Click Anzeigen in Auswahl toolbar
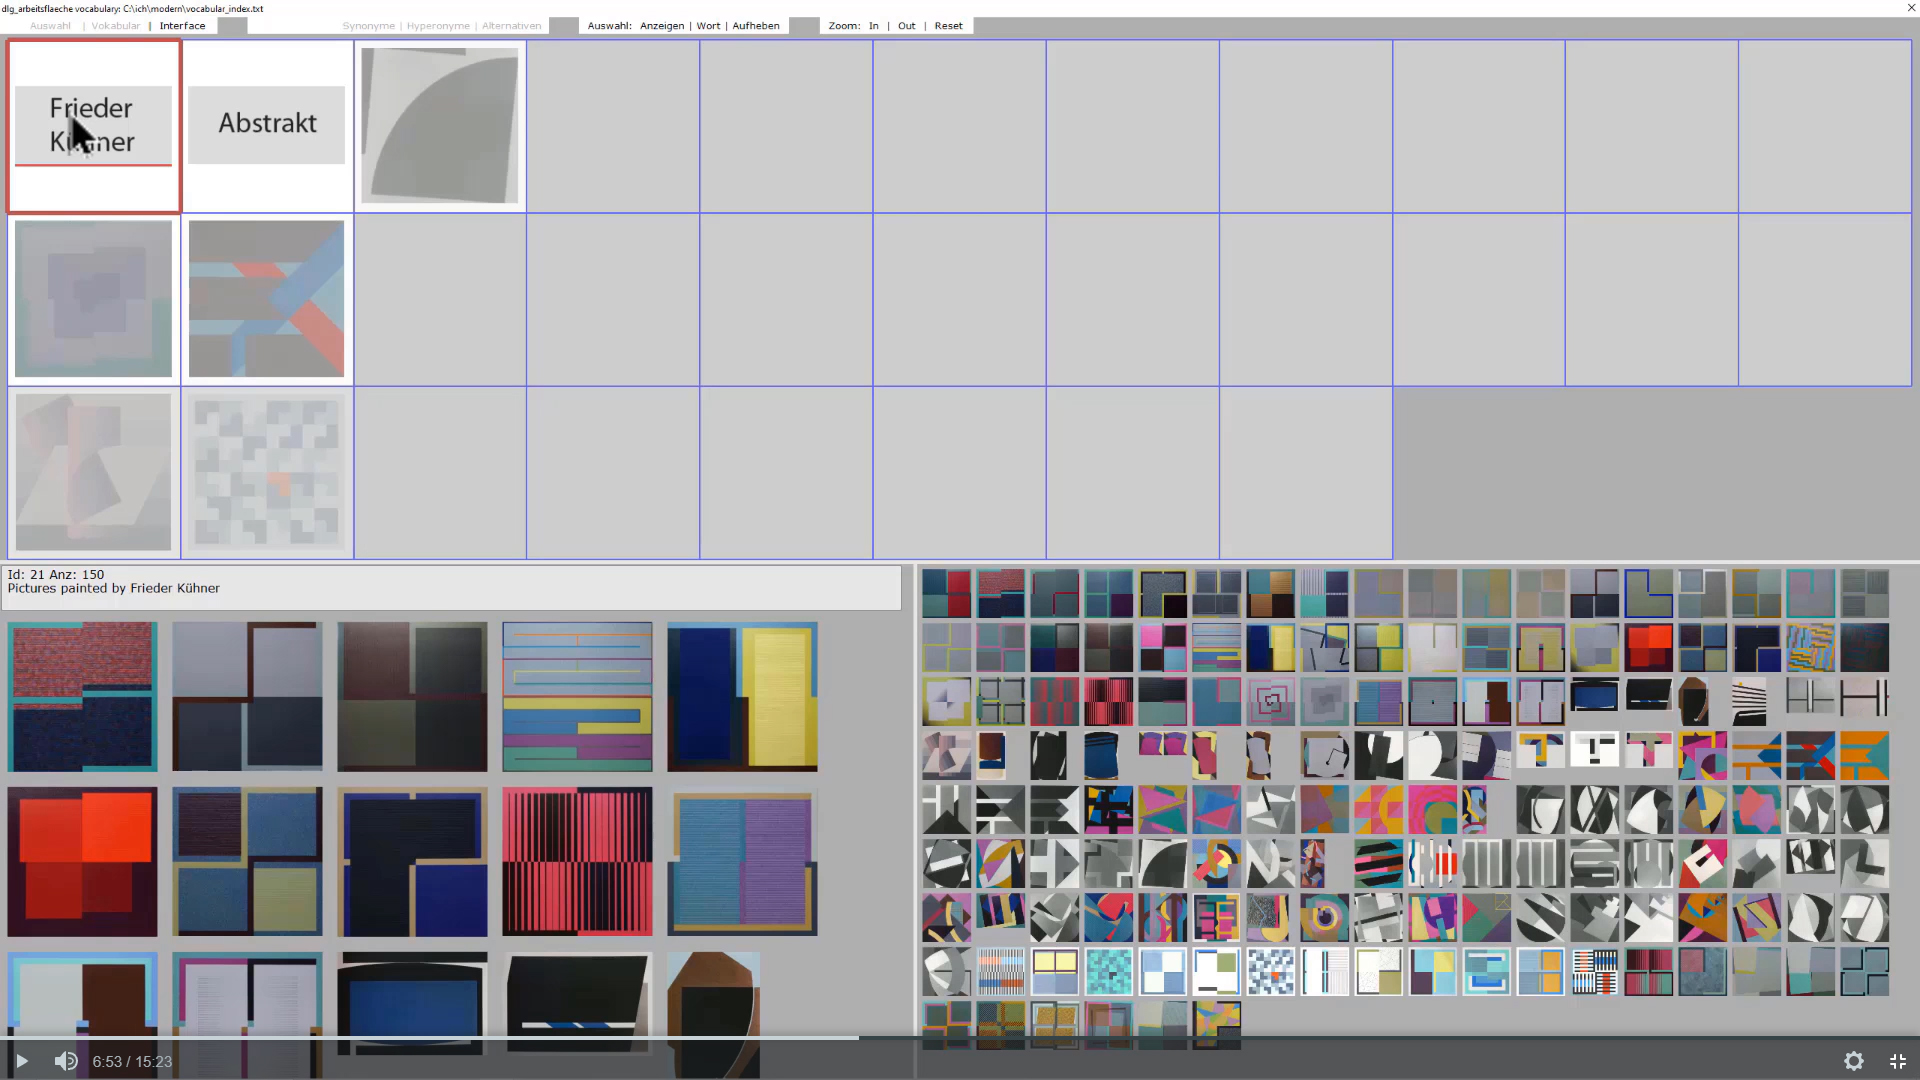 click(661, 26)
